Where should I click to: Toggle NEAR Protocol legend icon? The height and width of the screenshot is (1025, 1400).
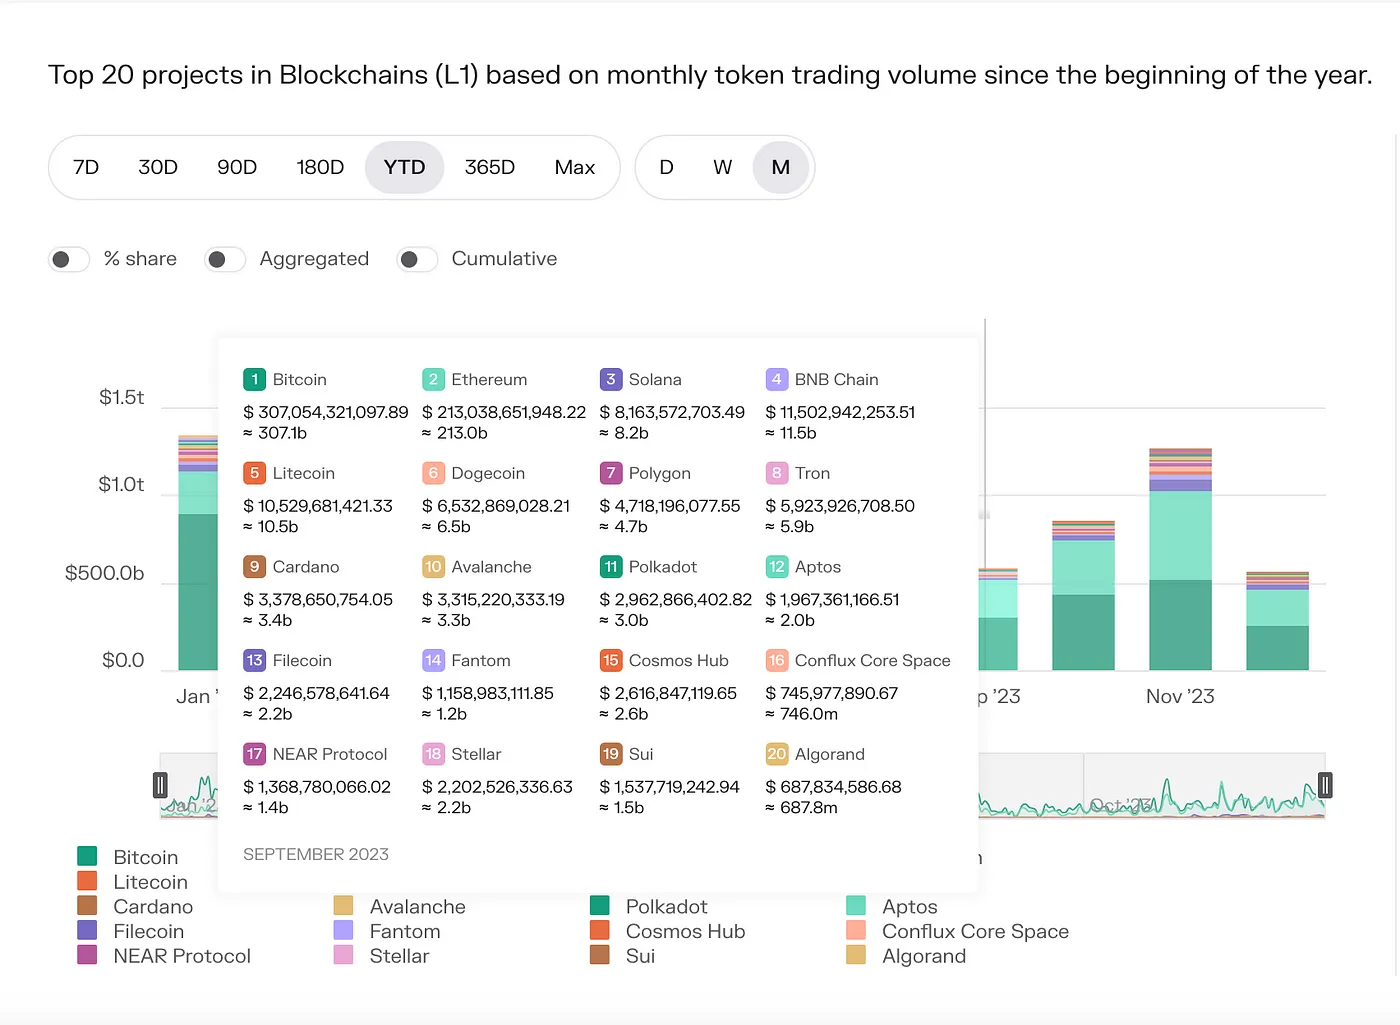pyautogui.click(x=87, y=956)
